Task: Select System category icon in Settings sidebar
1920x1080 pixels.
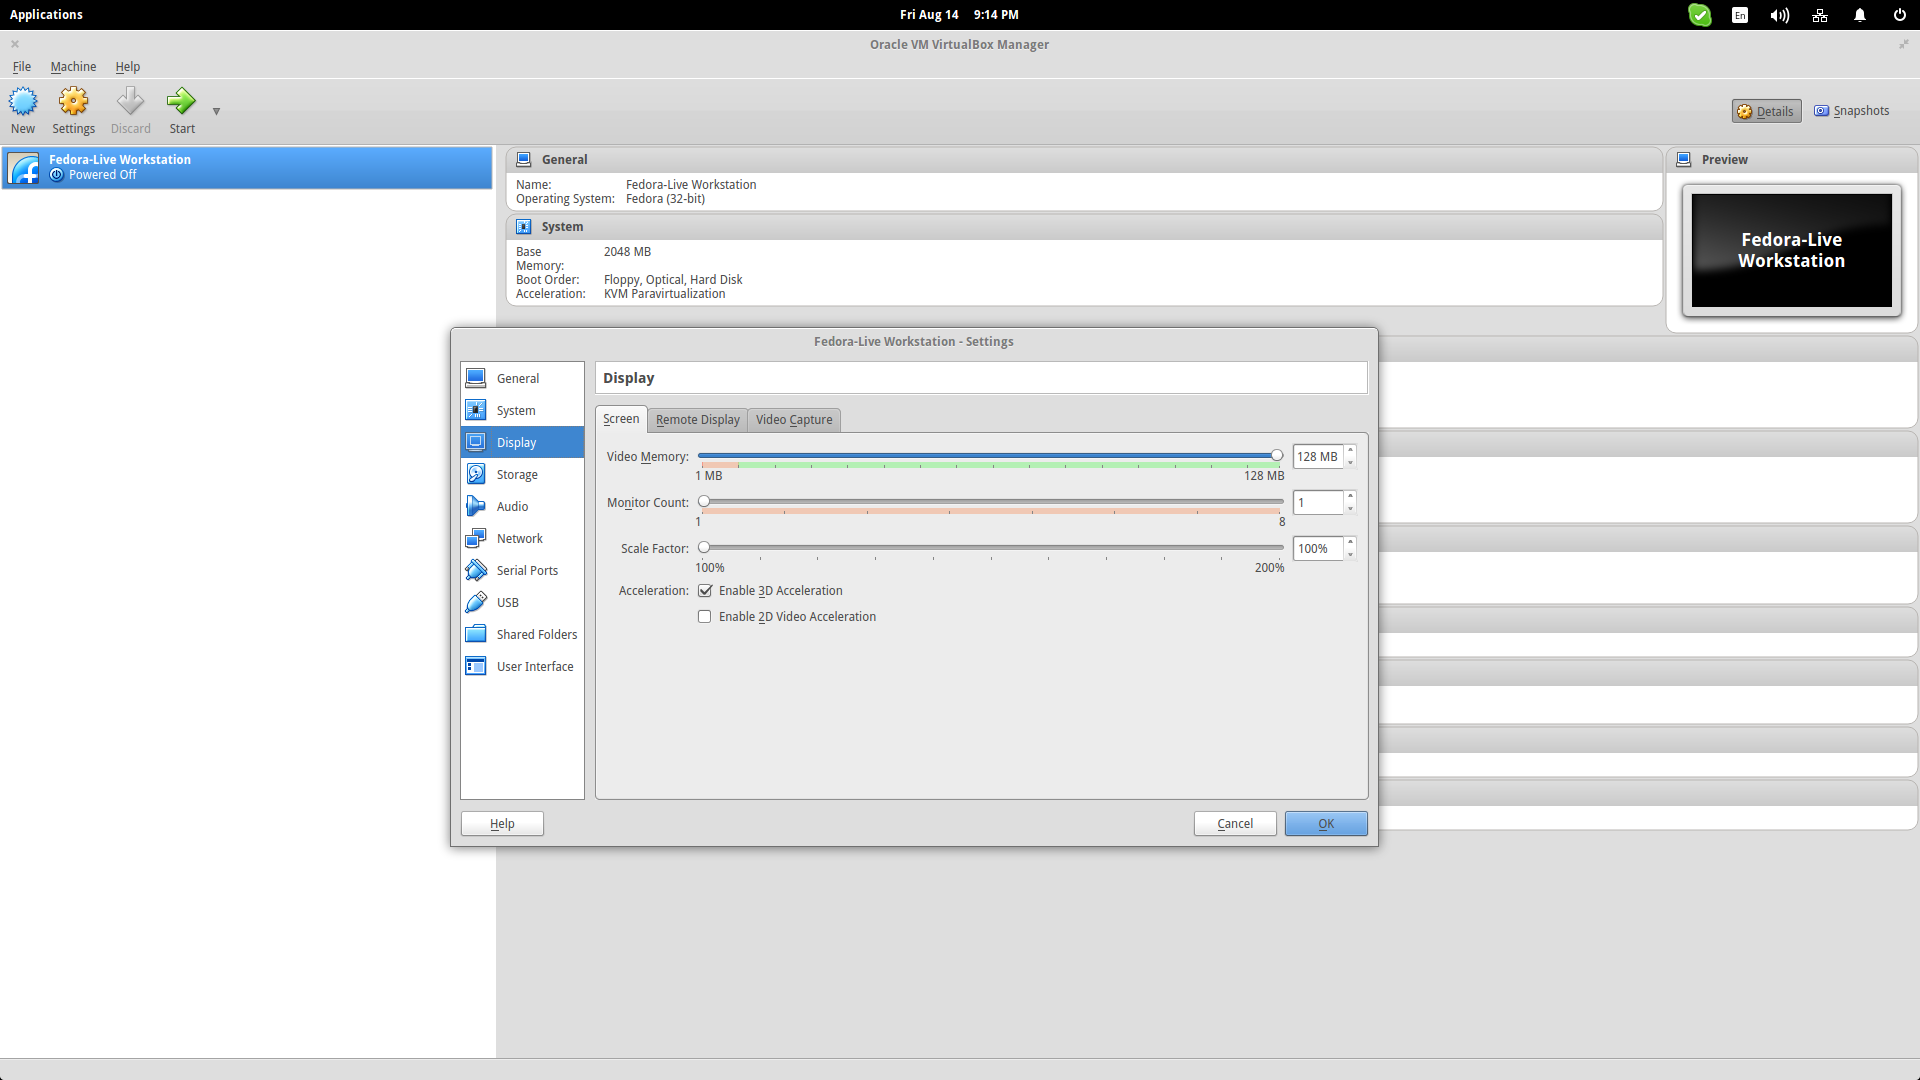Action: coord(476,410)
